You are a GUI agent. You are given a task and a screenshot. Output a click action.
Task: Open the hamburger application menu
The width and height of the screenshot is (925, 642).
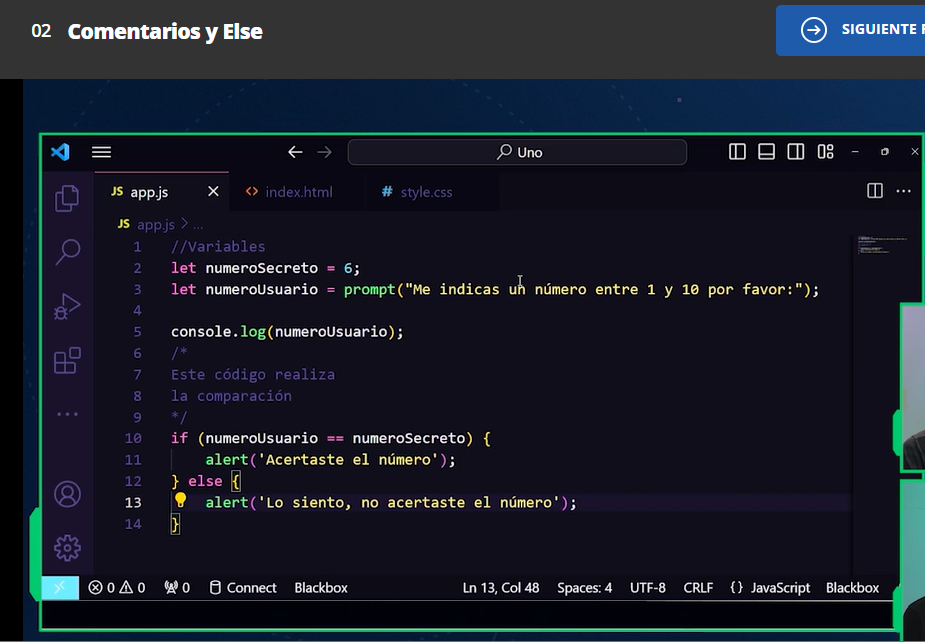tap(101, 152)
